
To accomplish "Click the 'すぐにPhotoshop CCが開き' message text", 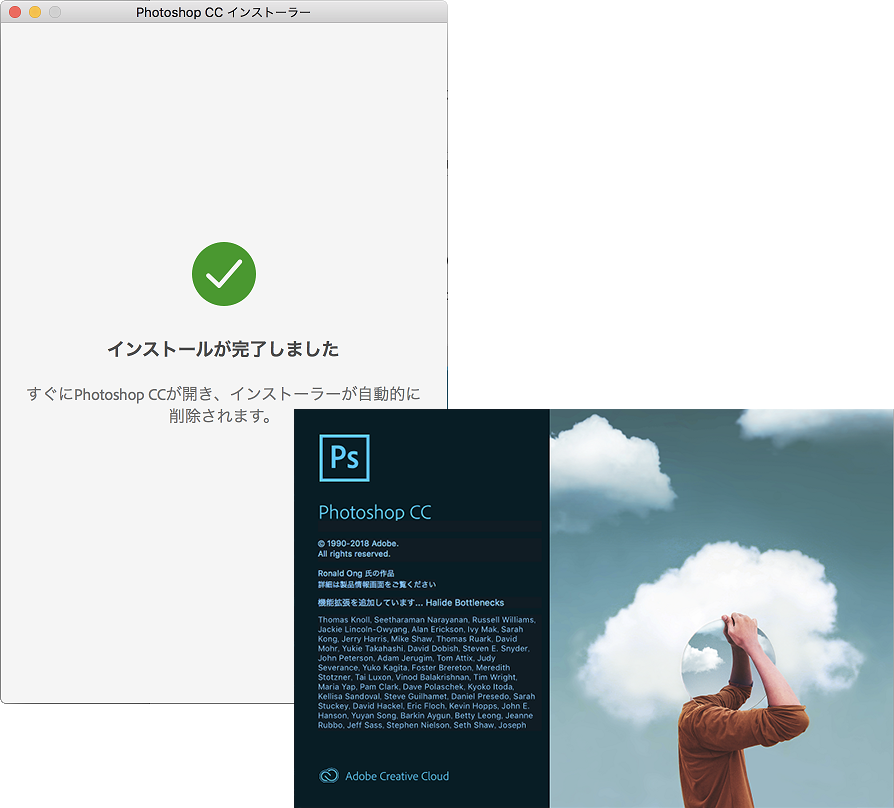I will (224, 404).
